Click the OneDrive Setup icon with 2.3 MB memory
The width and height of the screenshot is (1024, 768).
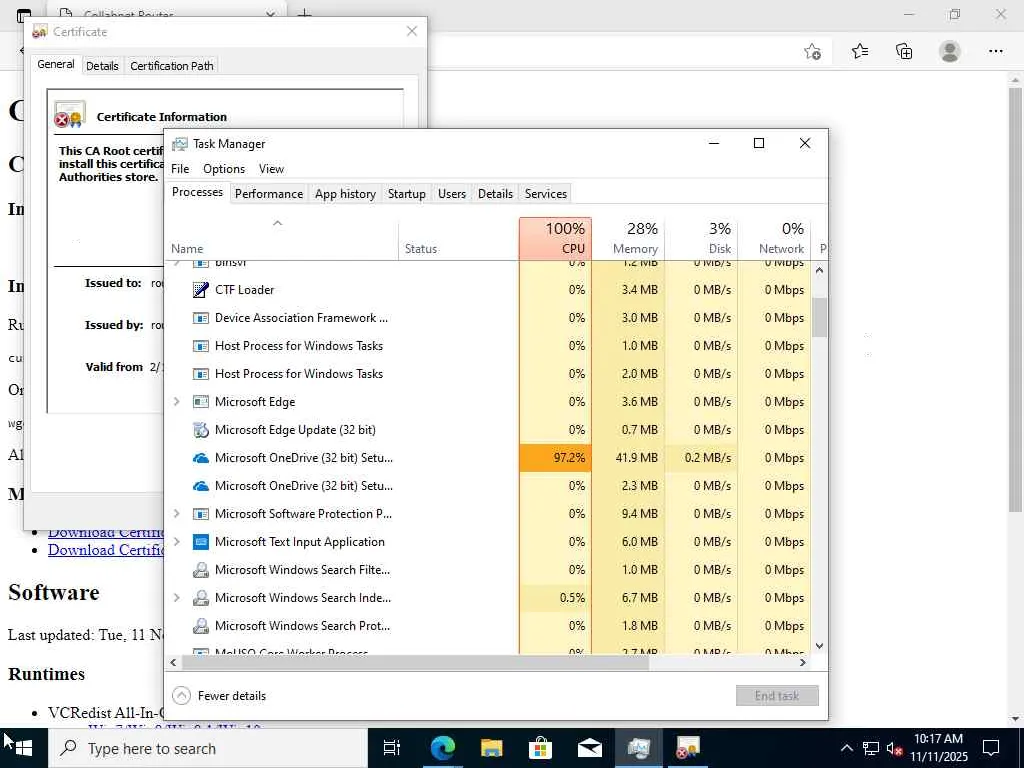point(200,486)
